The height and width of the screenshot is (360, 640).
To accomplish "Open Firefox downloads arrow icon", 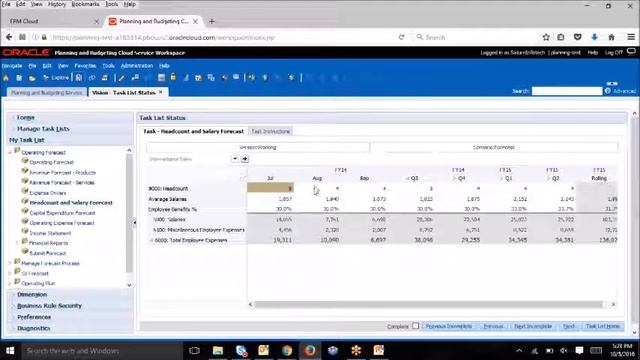I will pyautogui.click(x=594, y=37).
